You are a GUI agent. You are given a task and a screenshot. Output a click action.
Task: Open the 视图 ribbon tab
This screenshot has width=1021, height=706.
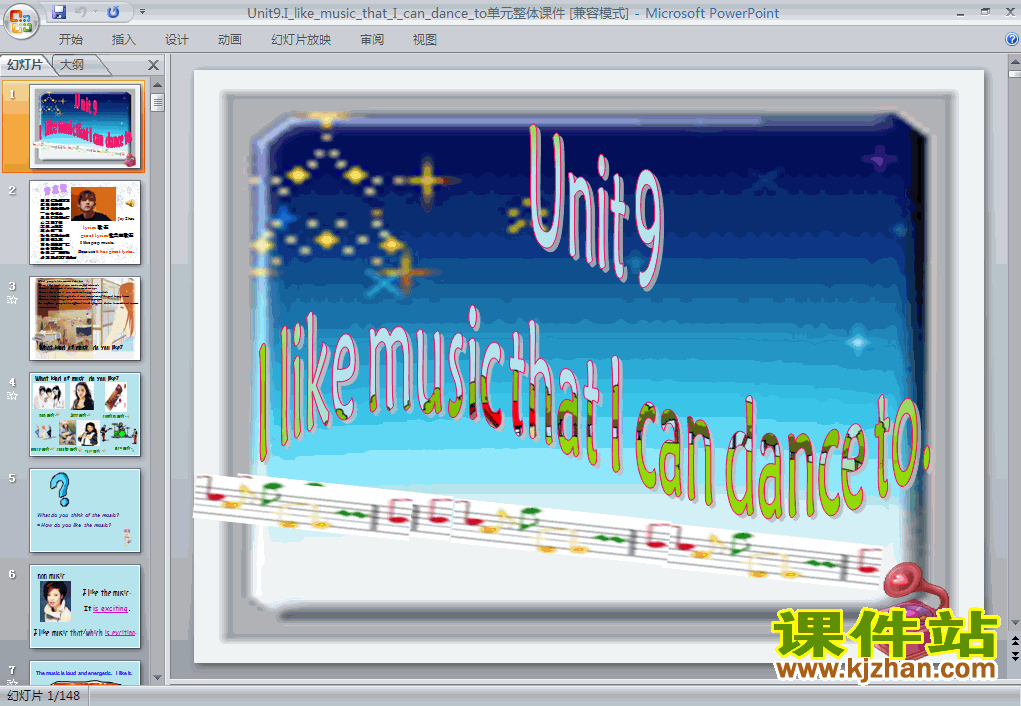[425, 40]
